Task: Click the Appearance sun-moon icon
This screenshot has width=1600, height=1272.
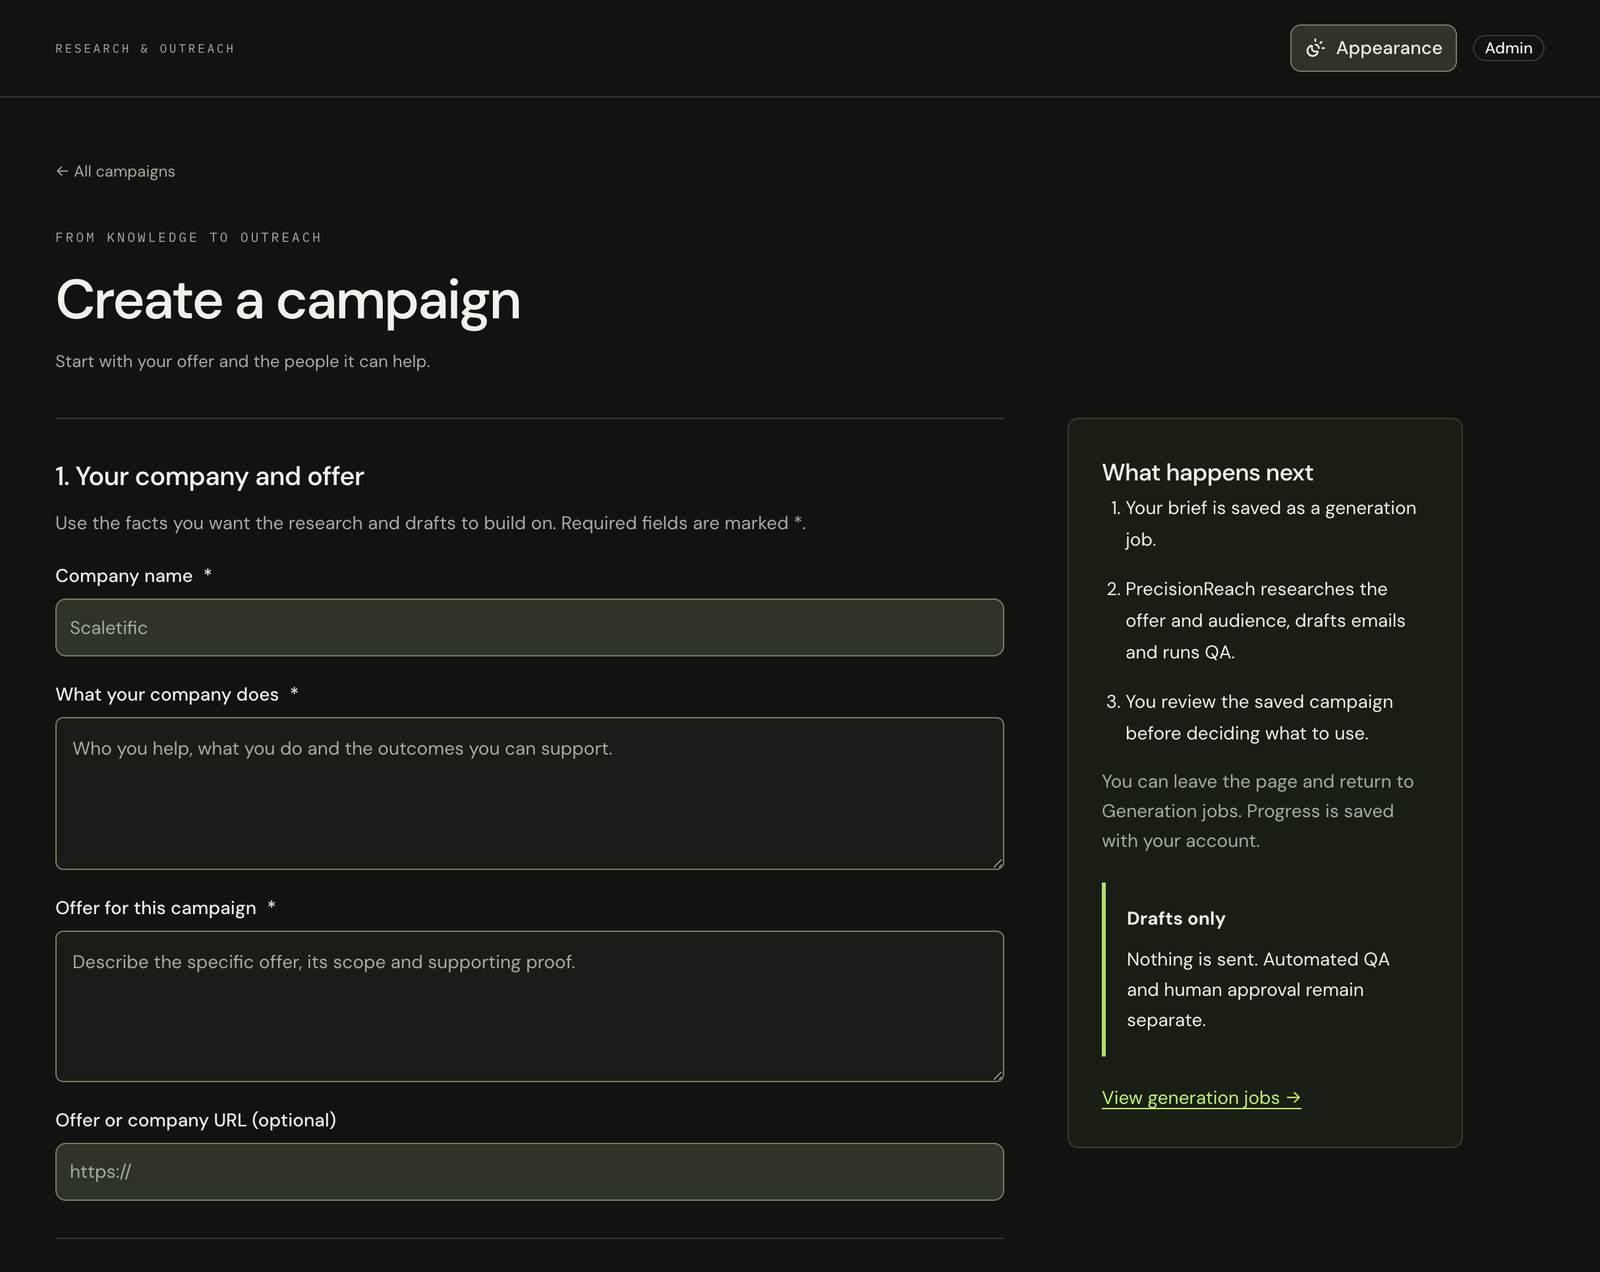Action: tap(1315, 48)
